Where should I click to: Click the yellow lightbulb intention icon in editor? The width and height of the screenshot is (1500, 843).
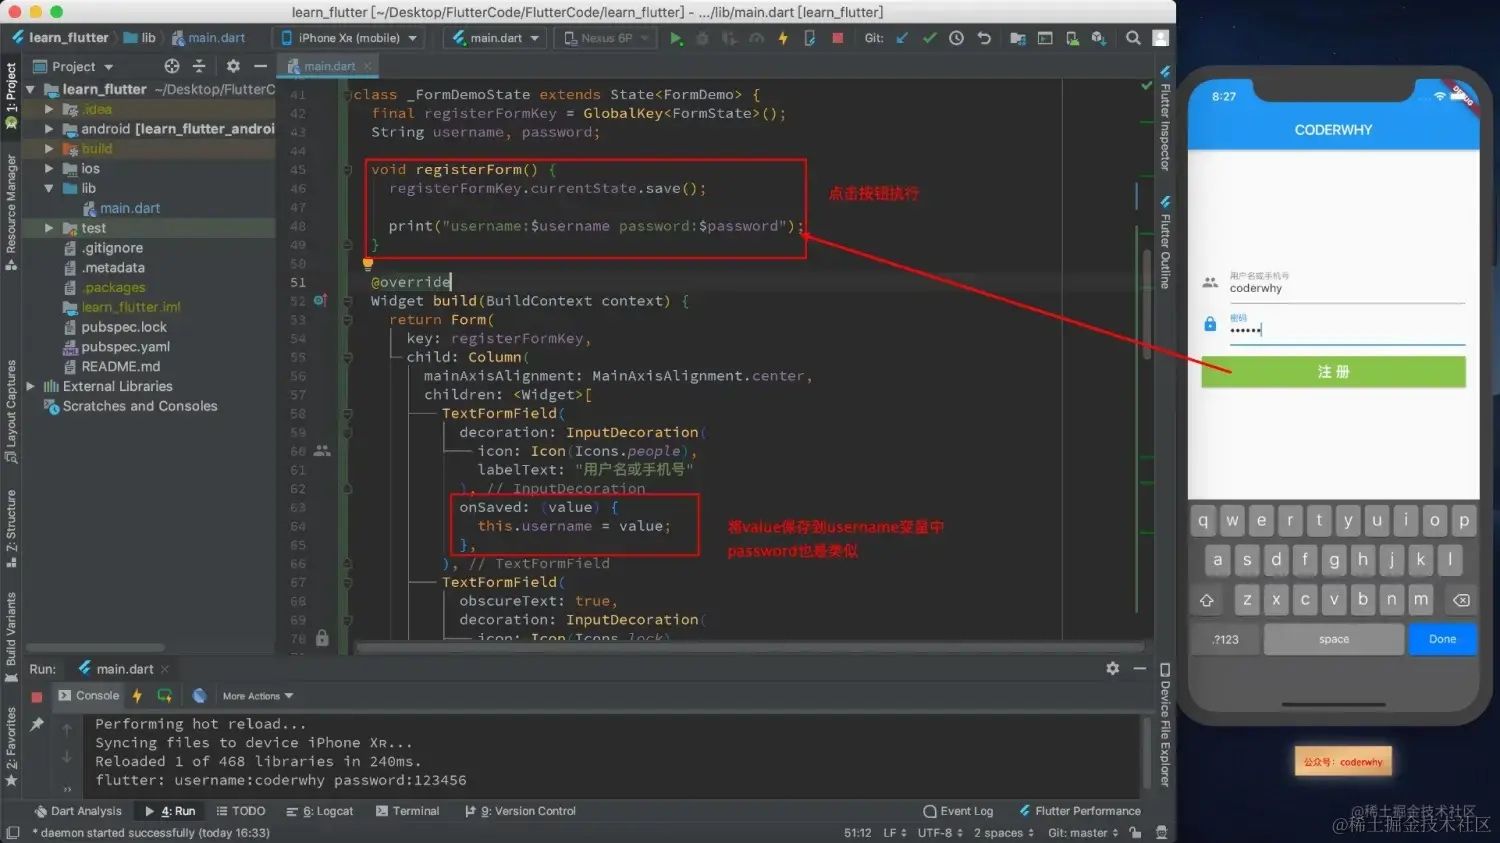pyautogui.click(x=367, y=264)
